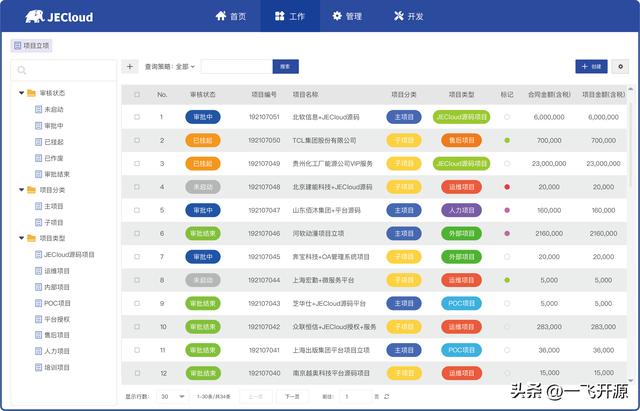Click the red mark dot in row 4
640x411 pixels.
[507, 187]
